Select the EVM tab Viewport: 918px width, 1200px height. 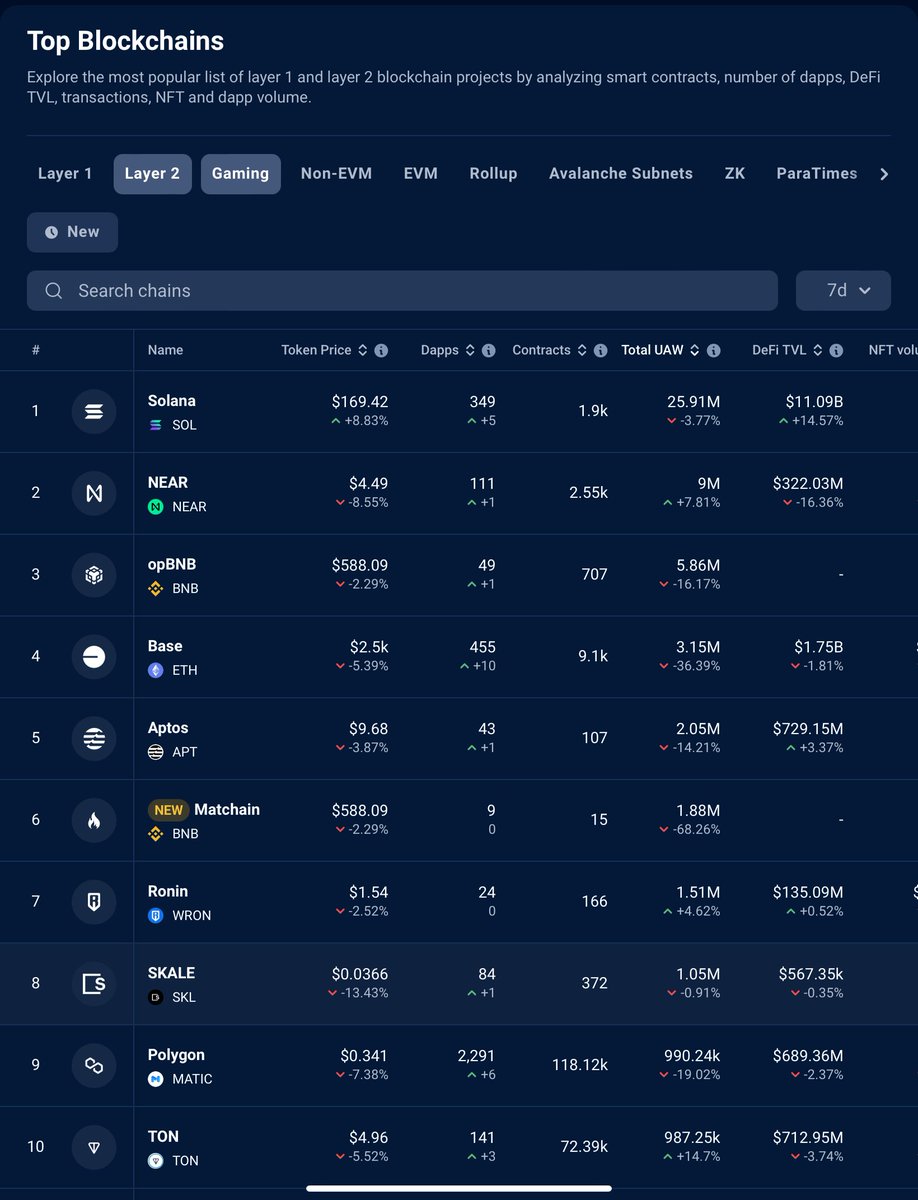[x=421, y=174]
